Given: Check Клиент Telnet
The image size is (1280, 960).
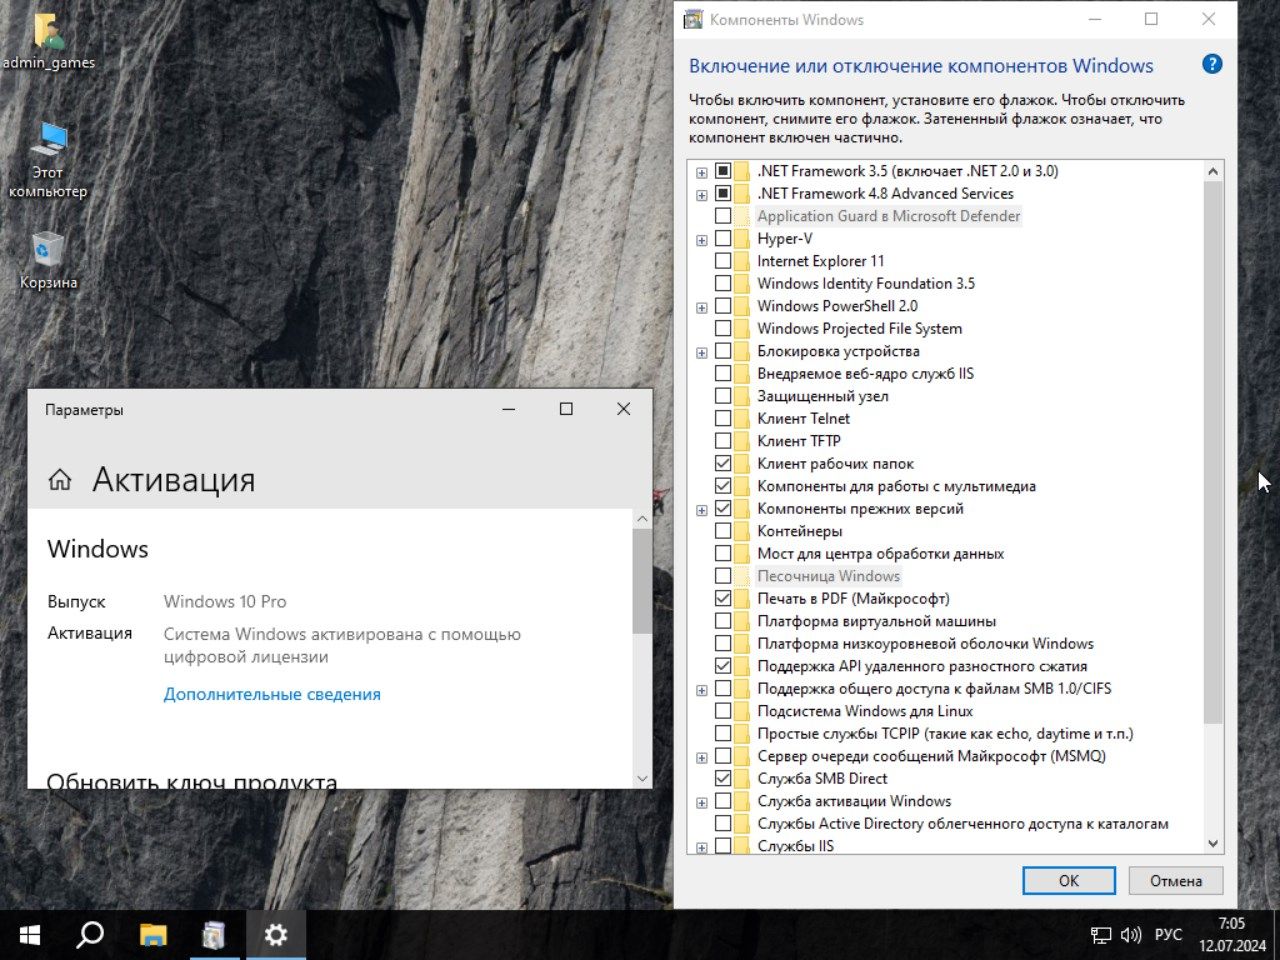Looking at the screenshot, I should click(723, 418).
